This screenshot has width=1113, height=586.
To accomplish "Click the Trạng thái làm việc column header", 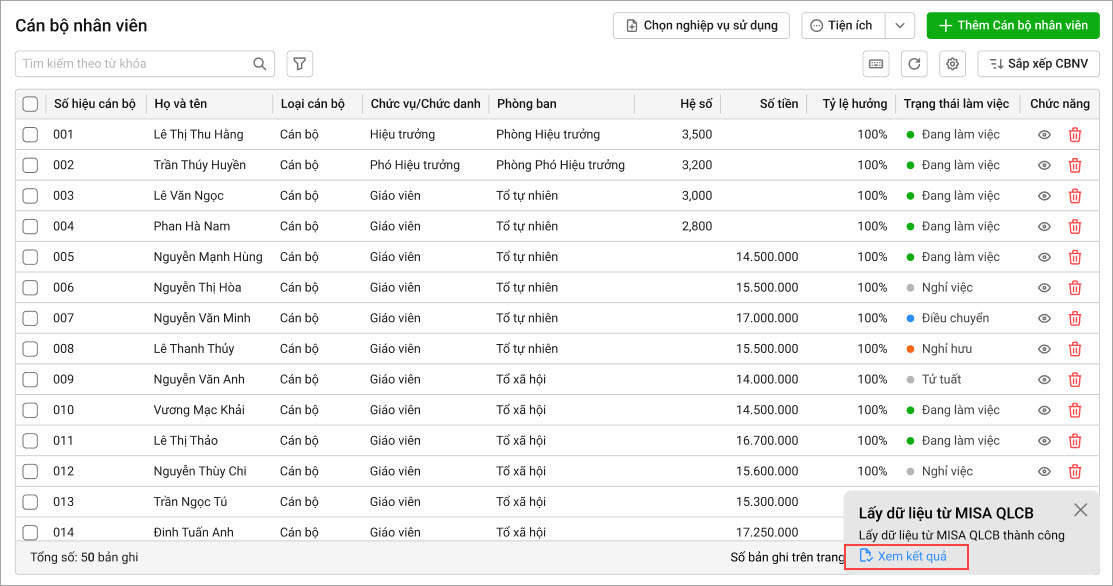I will [x=956, y=104].
